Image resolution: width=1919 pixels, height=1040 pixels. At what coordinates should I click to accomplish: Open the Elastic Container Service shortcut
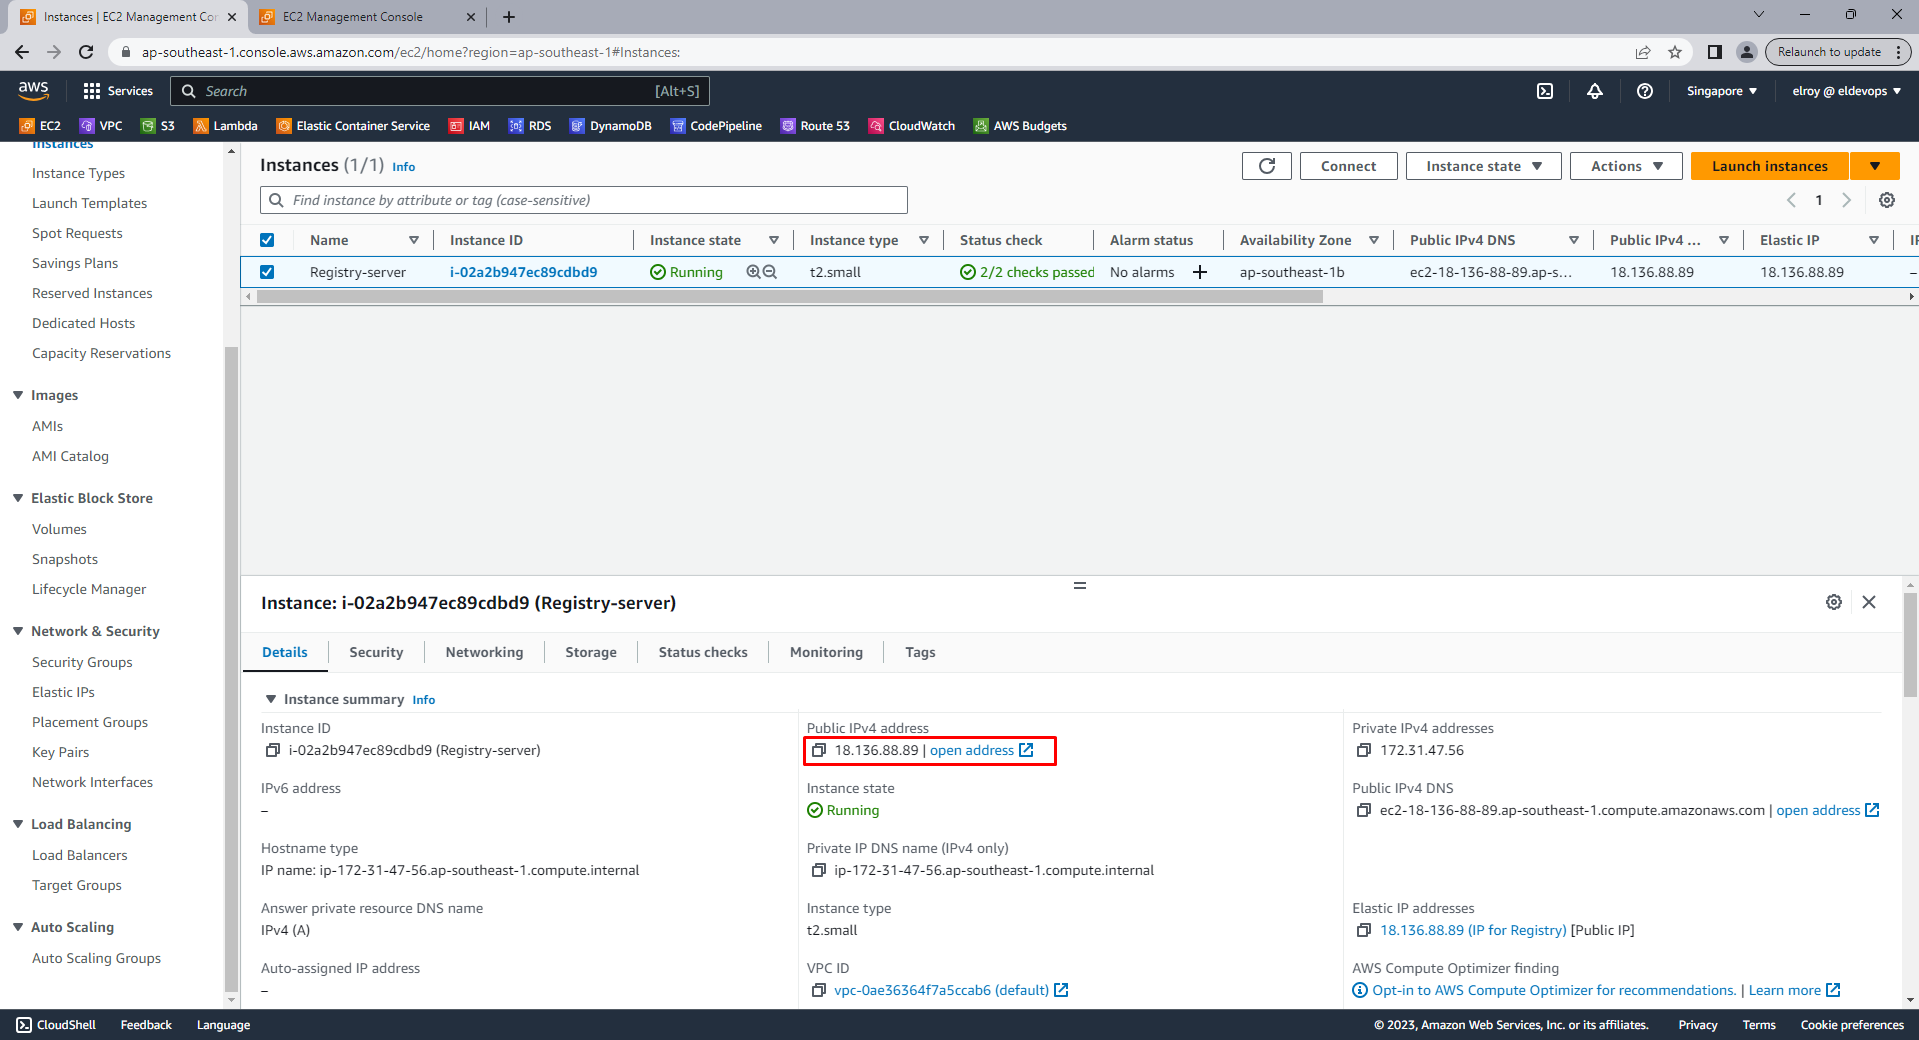point(353,126)
